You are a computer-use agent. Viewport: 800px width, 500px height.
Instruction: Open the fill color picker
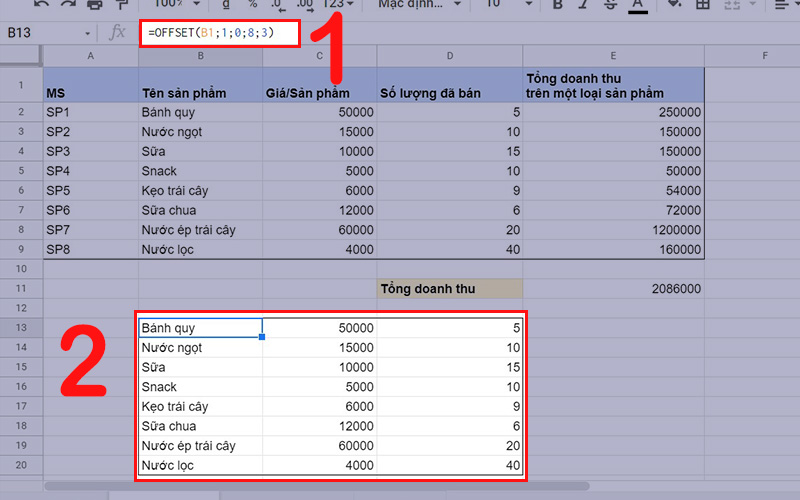click(x=674, y=4)
